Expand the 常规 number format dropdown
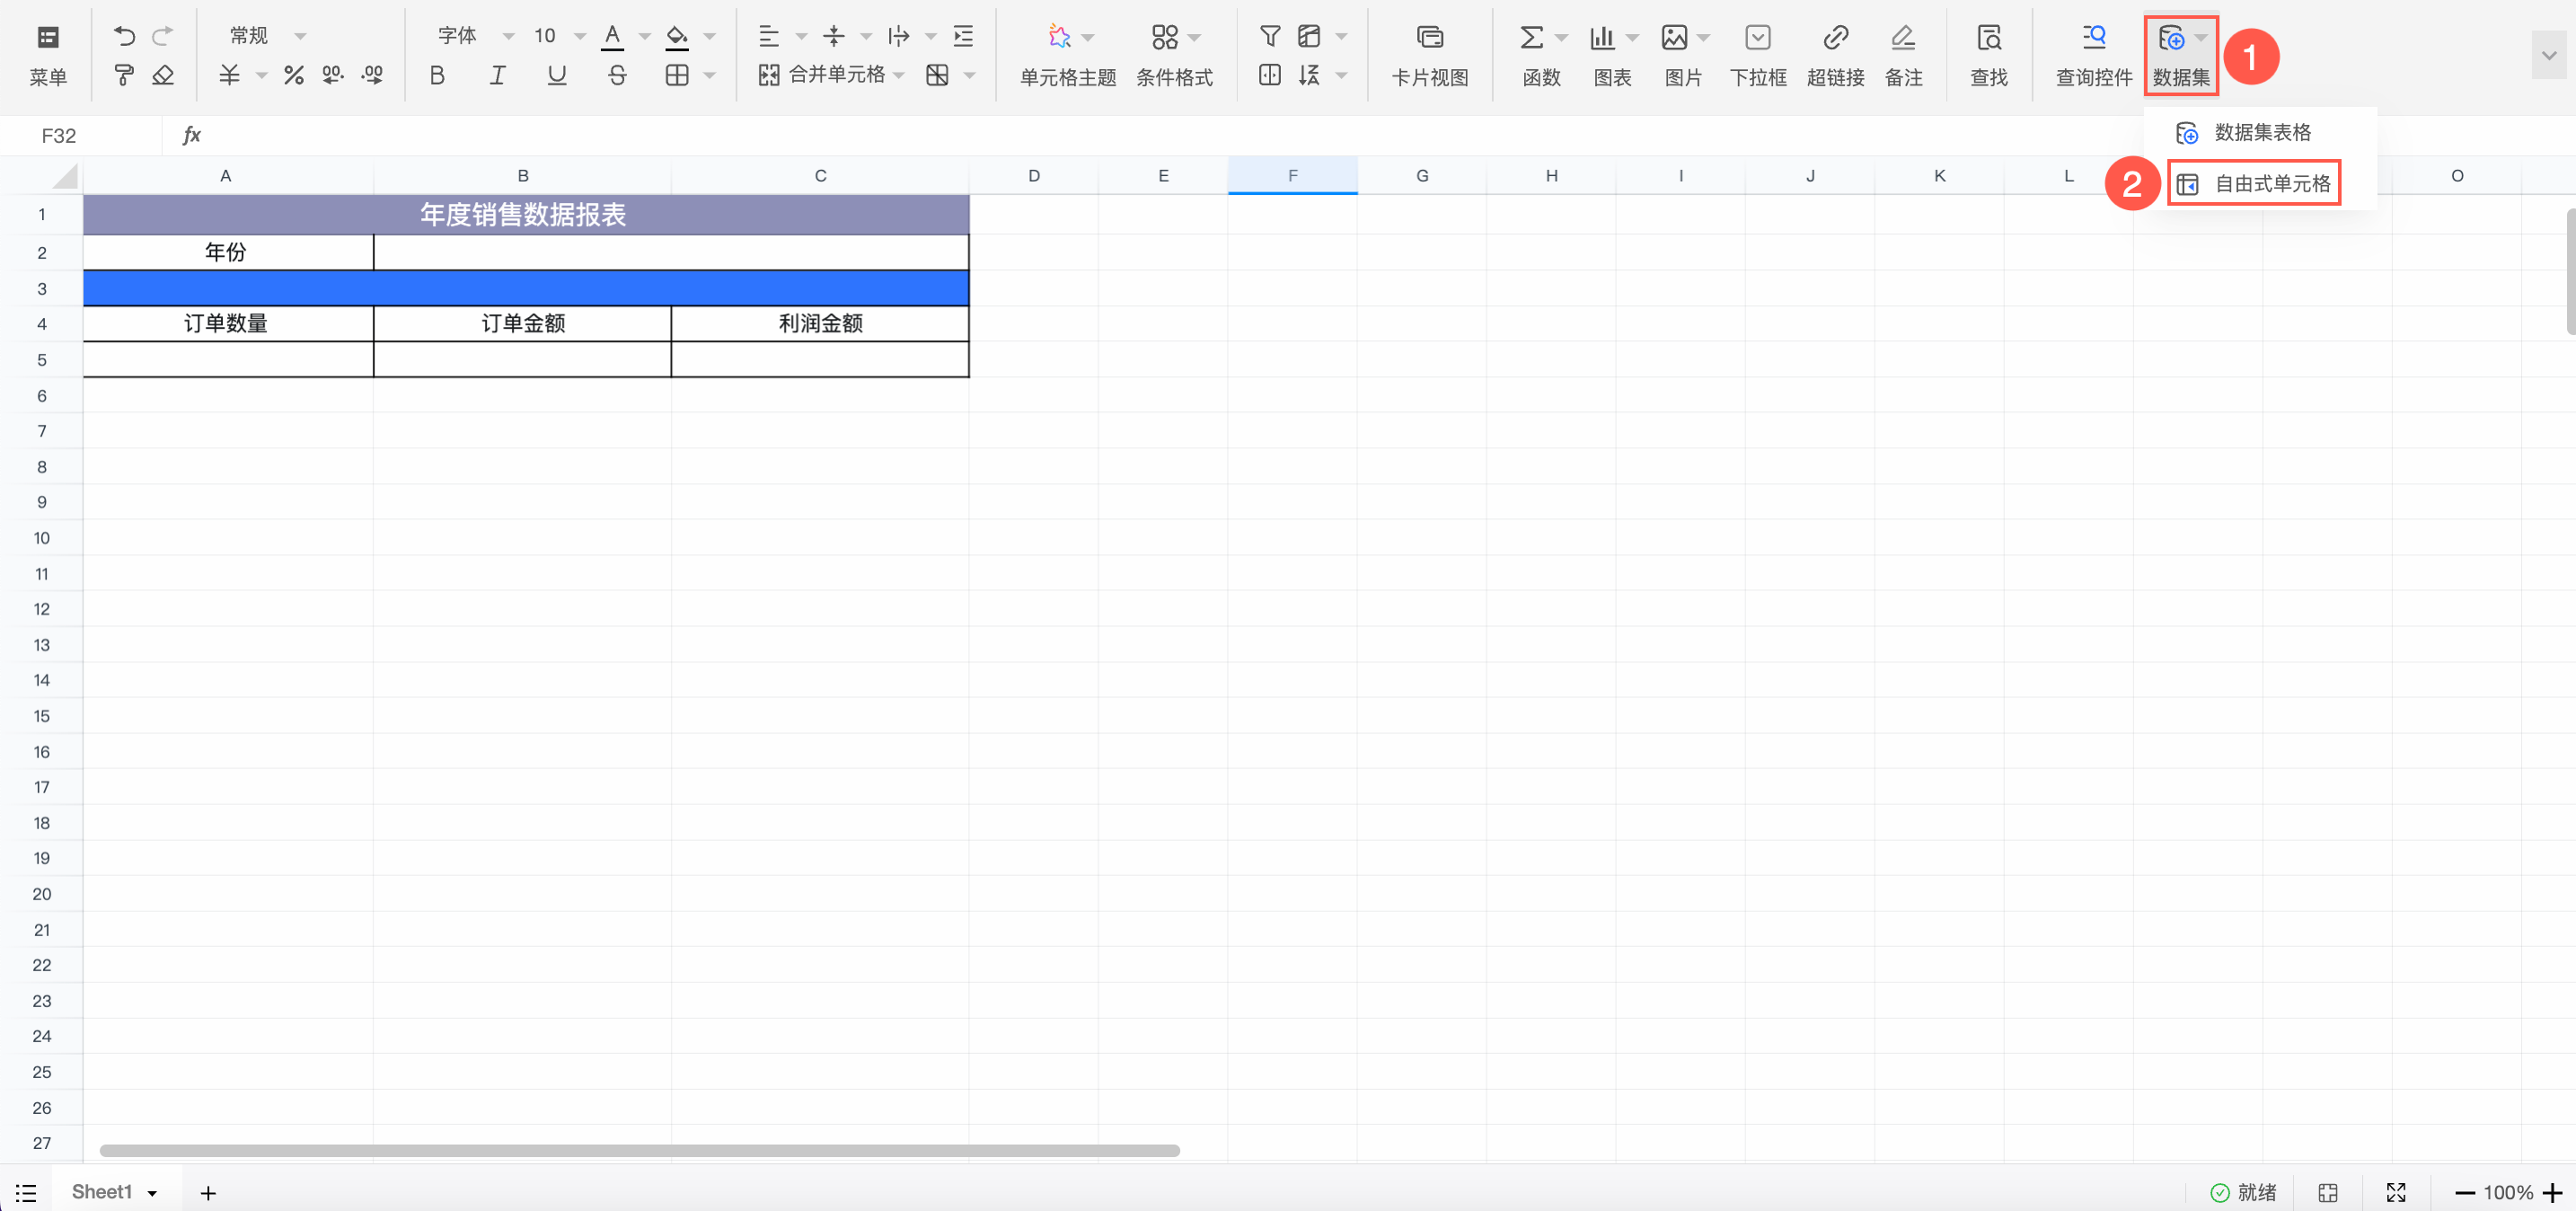Image resolution: width=2576 pixels, height=1211 pixels. (x=299, y=36)
